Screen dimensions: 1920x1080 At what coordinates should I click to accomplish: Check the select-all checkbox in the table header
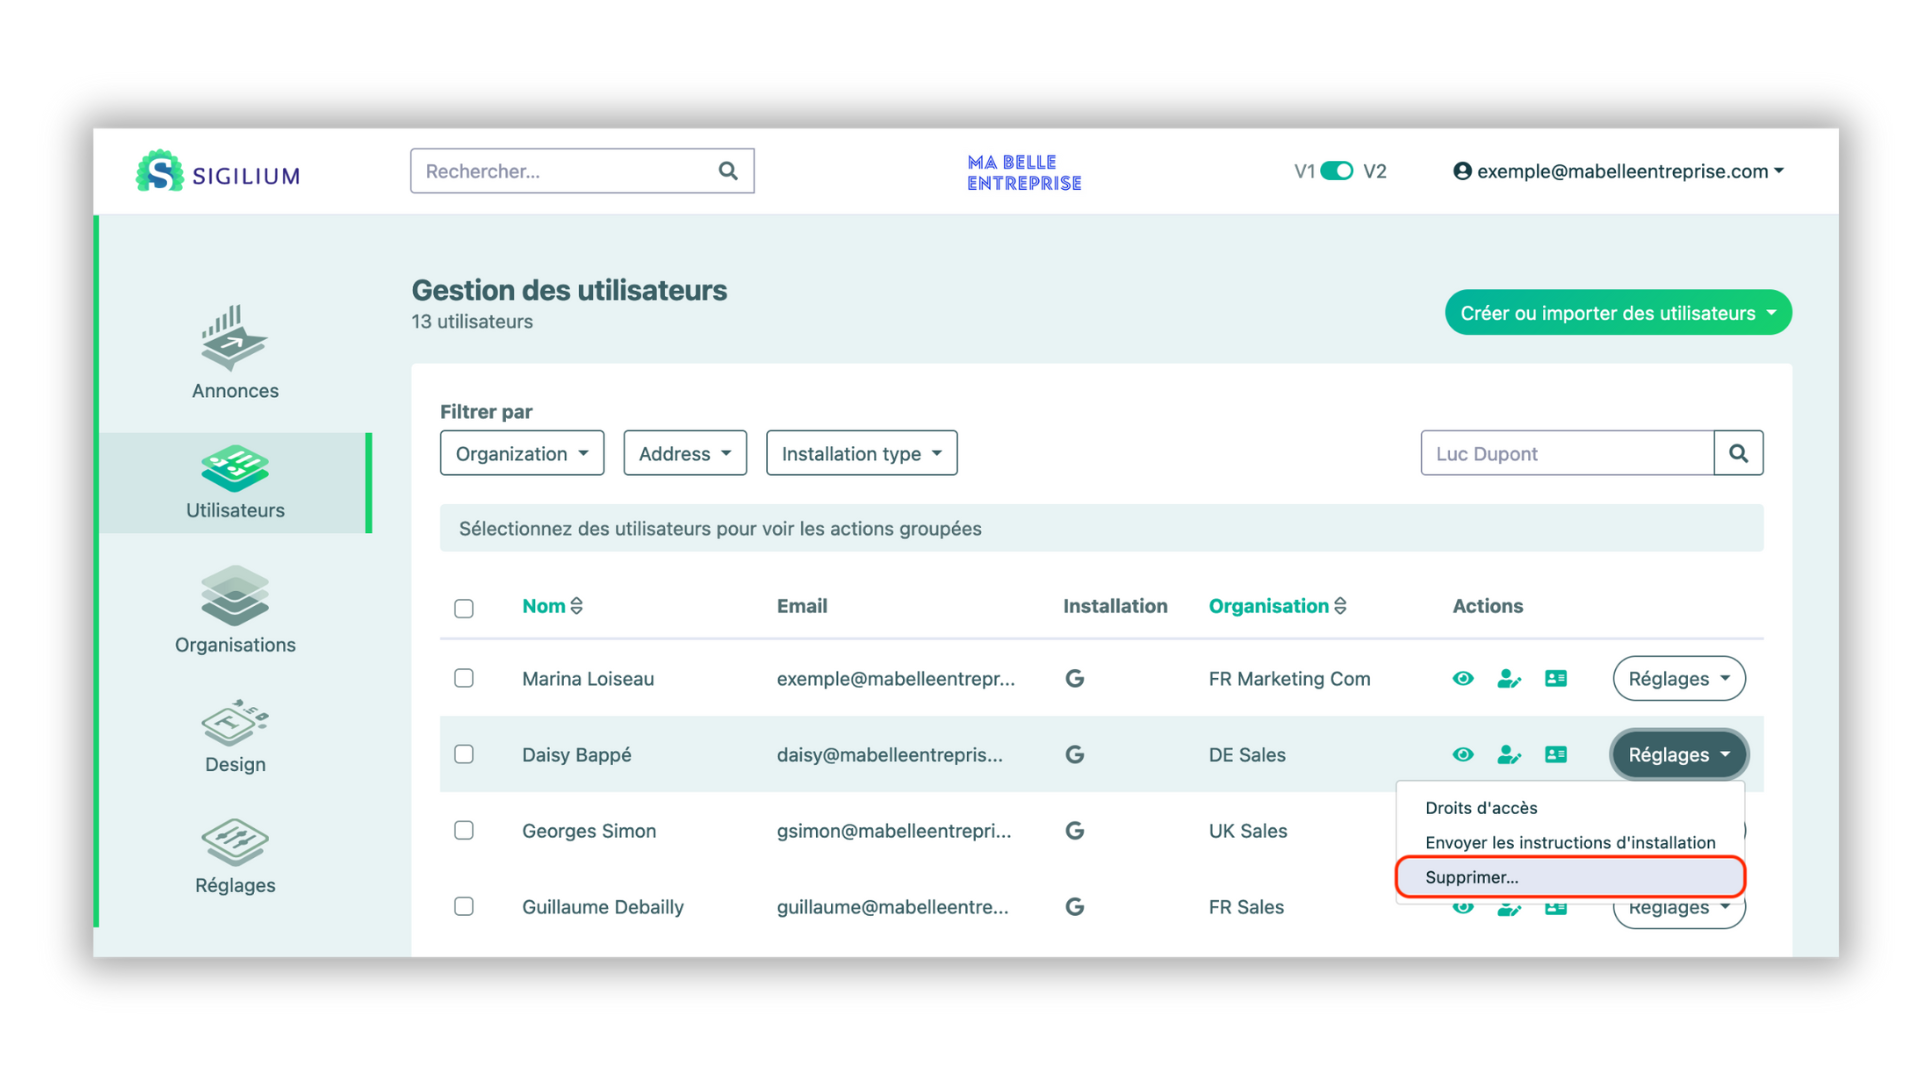[464, 609]
